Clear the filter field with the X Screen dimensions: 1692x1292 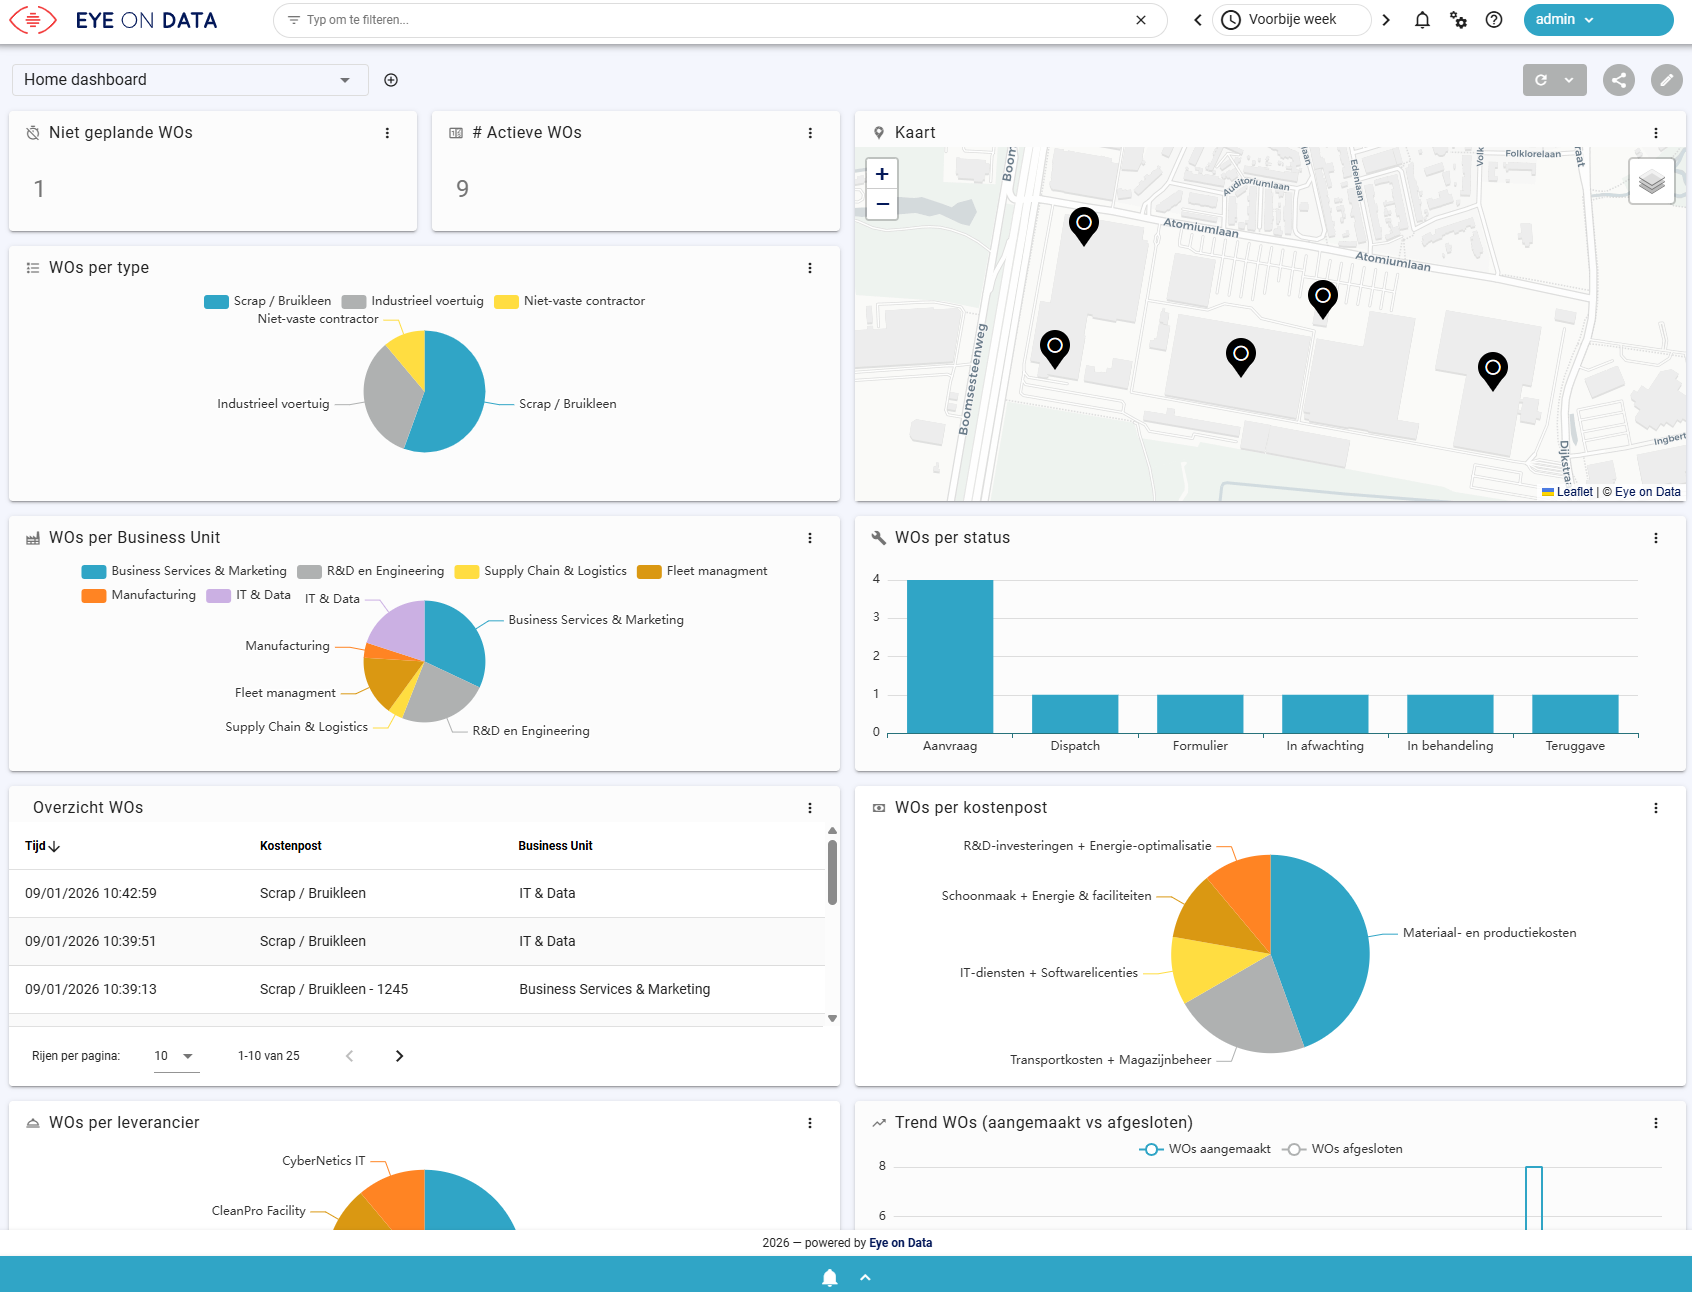click(1141, 20)
